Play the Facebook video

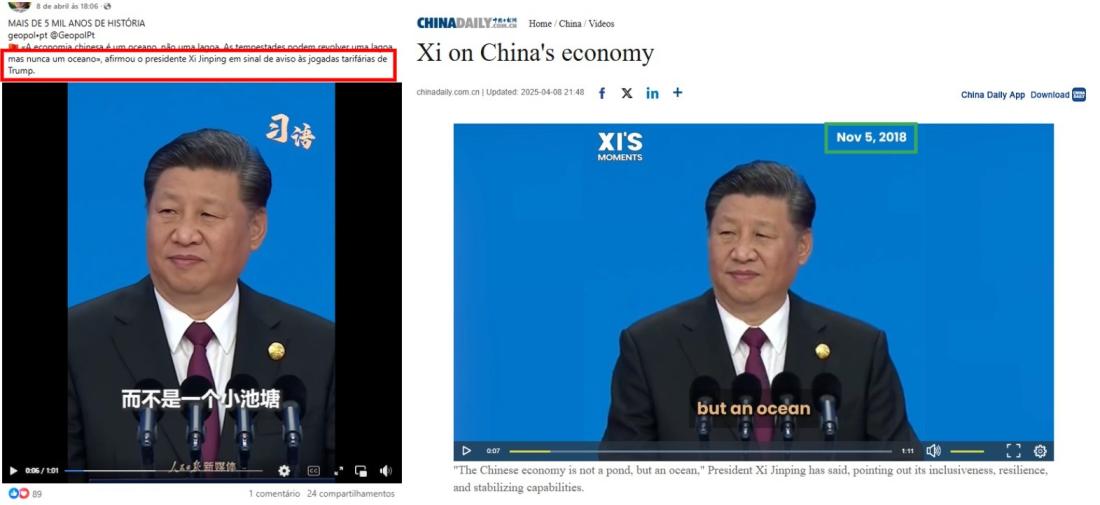[13, 471]
